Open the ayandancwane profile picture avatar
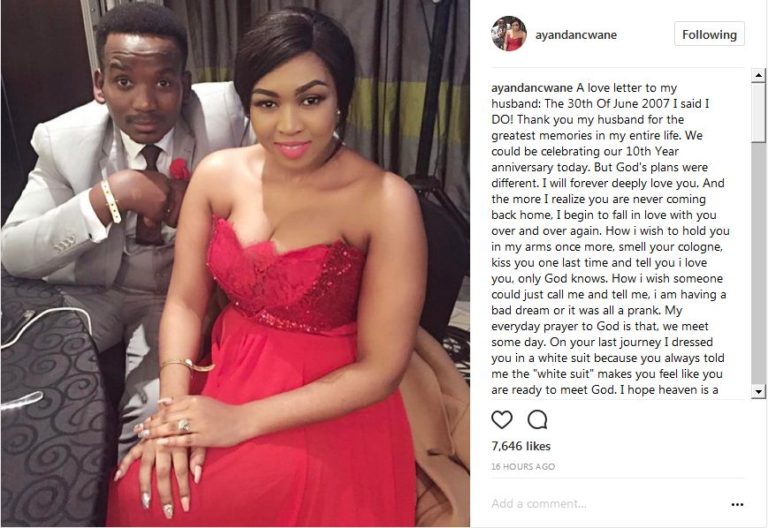The height and width of the screenshot is (528, 768). (509, 34)
